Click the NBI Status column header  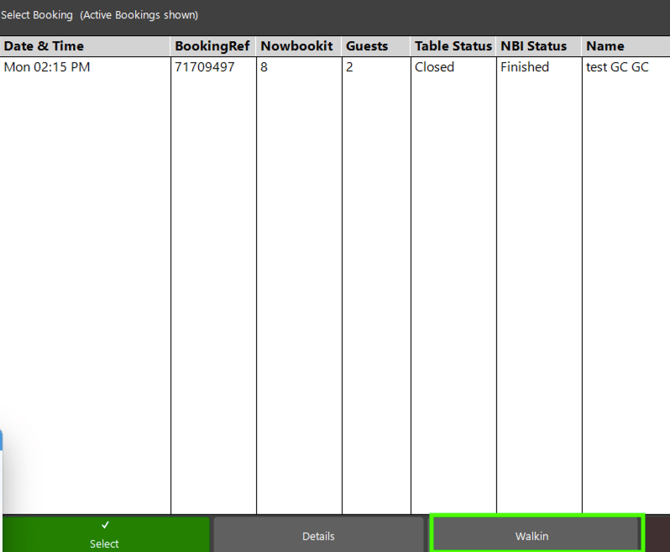(x=534, y=46)
